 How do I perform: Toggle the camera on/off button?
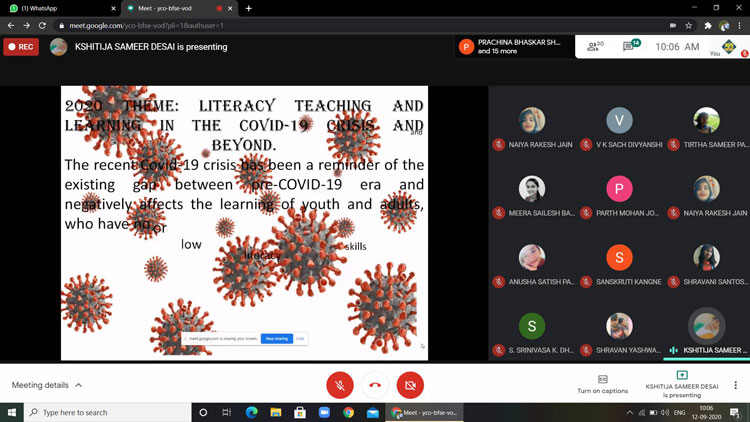click(x=410, y=385)
